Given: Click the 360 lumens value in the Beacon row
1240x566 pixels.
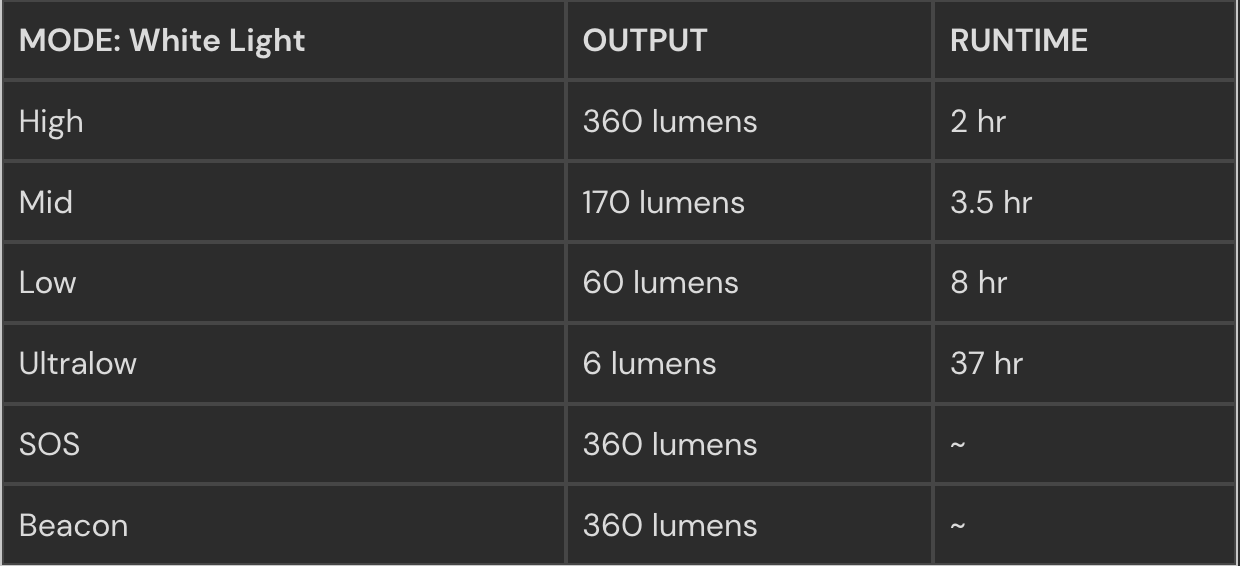Looking at the screenshot, I should 670,525.
